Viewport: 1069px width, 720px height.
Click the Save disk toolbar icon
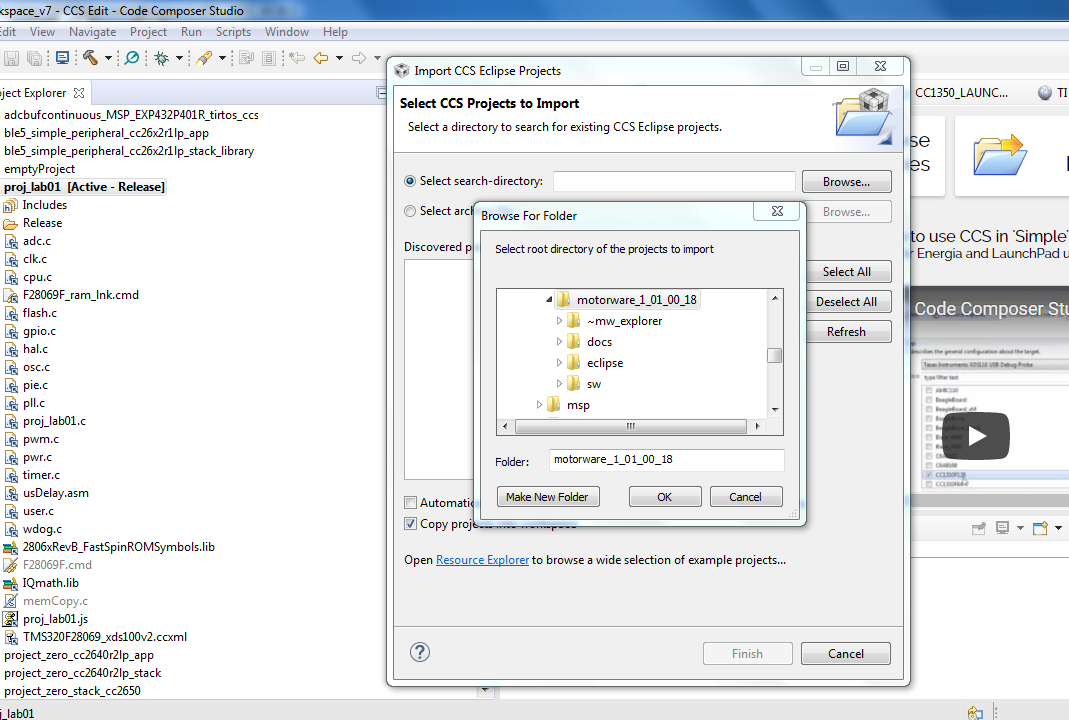point(11,59)
